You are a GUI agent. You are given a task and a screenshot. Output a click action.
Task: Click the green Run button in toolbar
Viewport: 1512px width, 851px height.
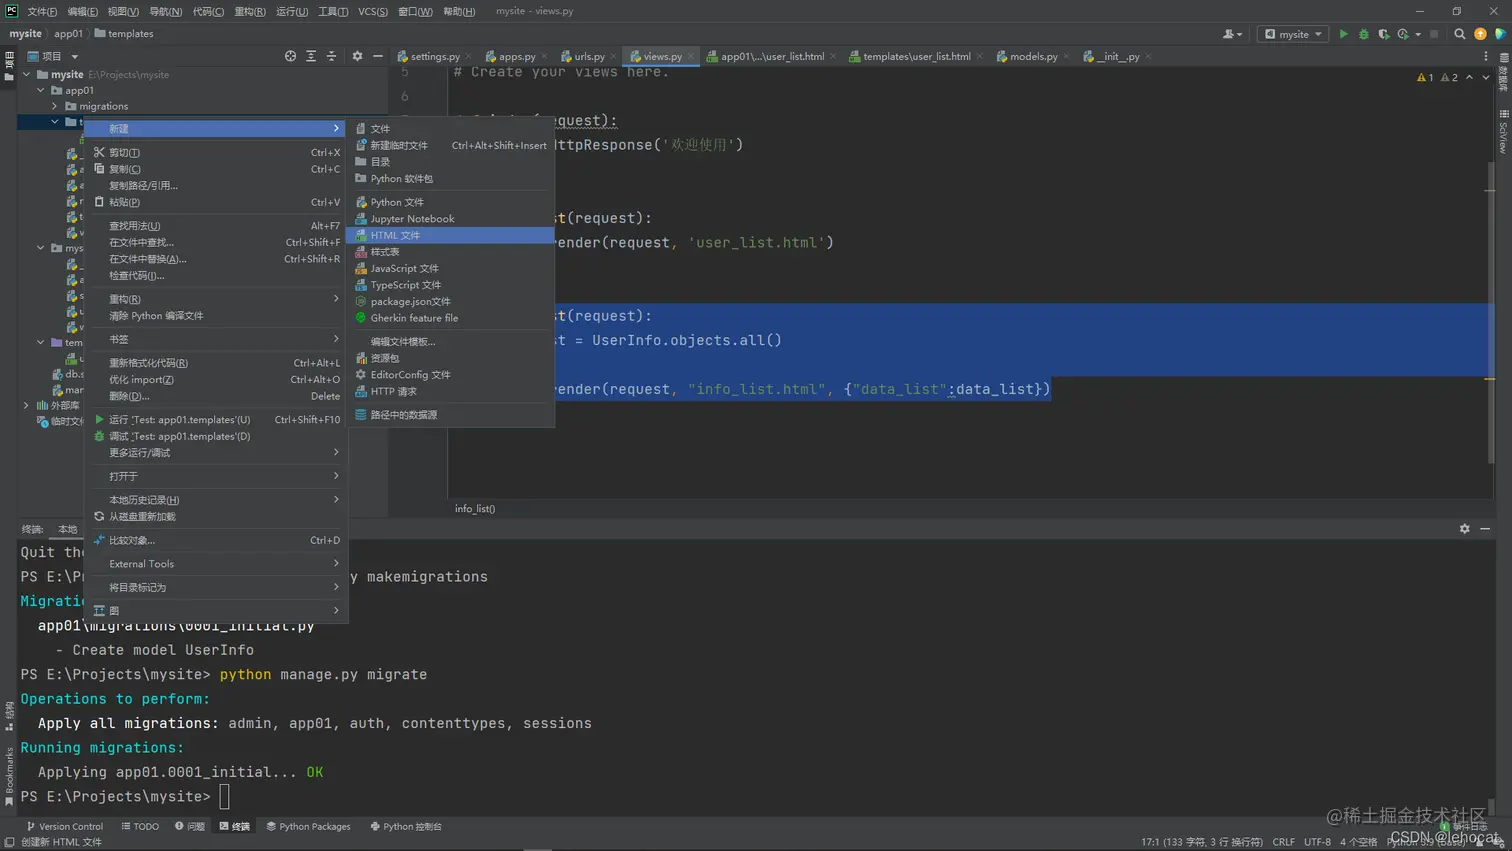(1343, 34)
